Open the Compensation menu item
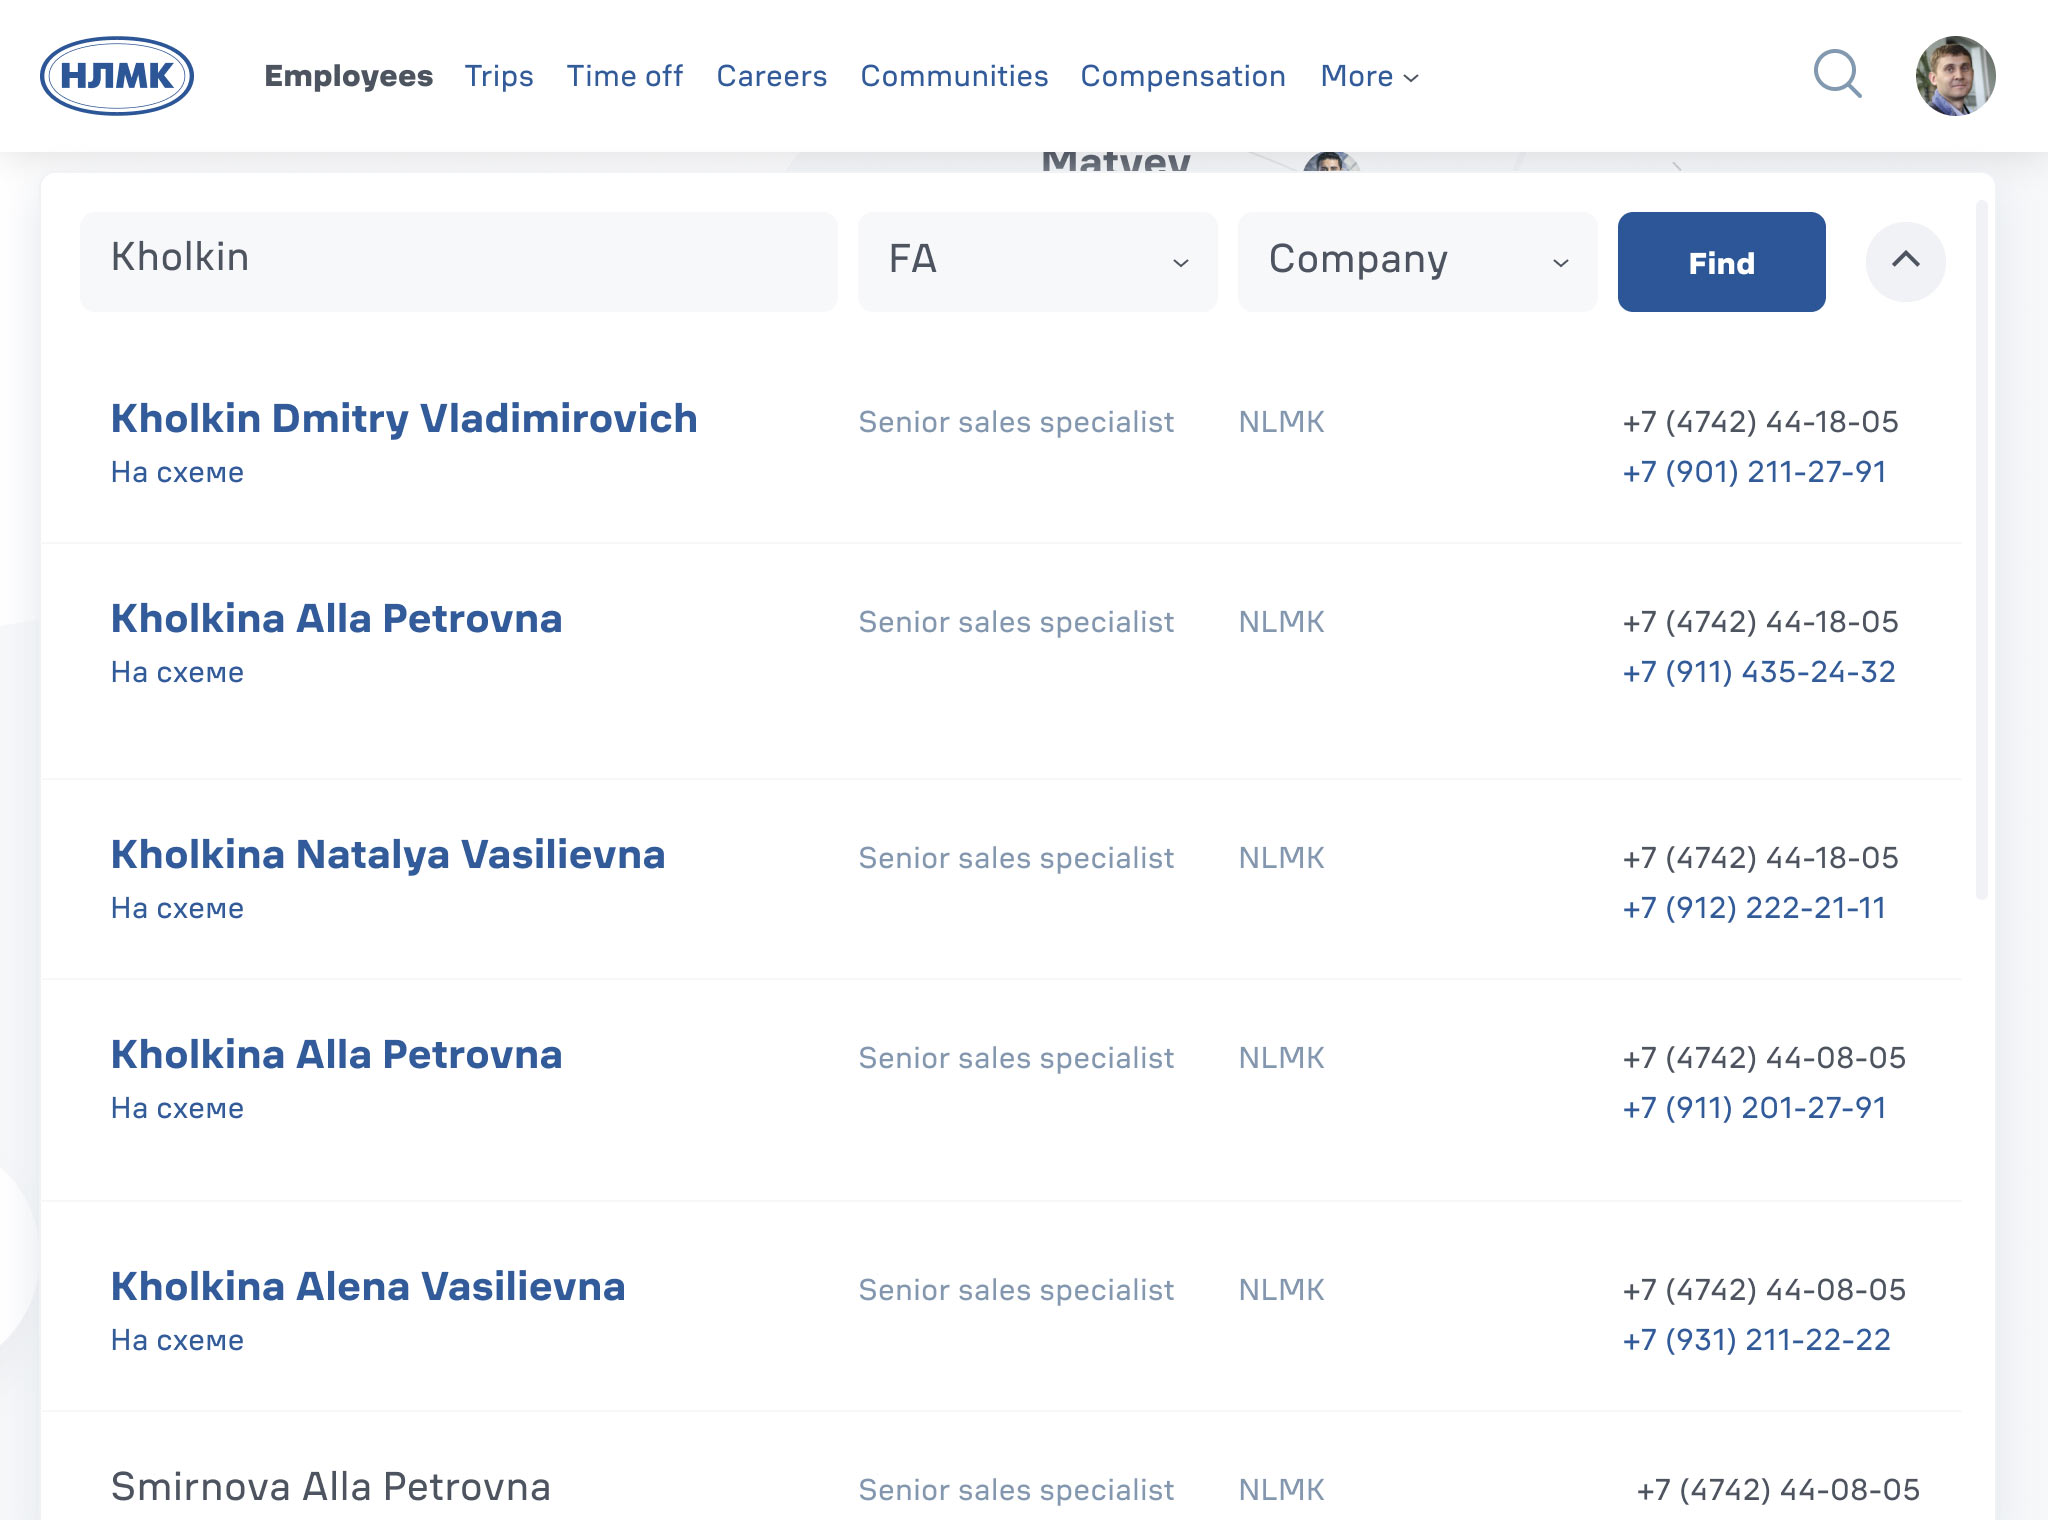 (x=1183, y=76)
